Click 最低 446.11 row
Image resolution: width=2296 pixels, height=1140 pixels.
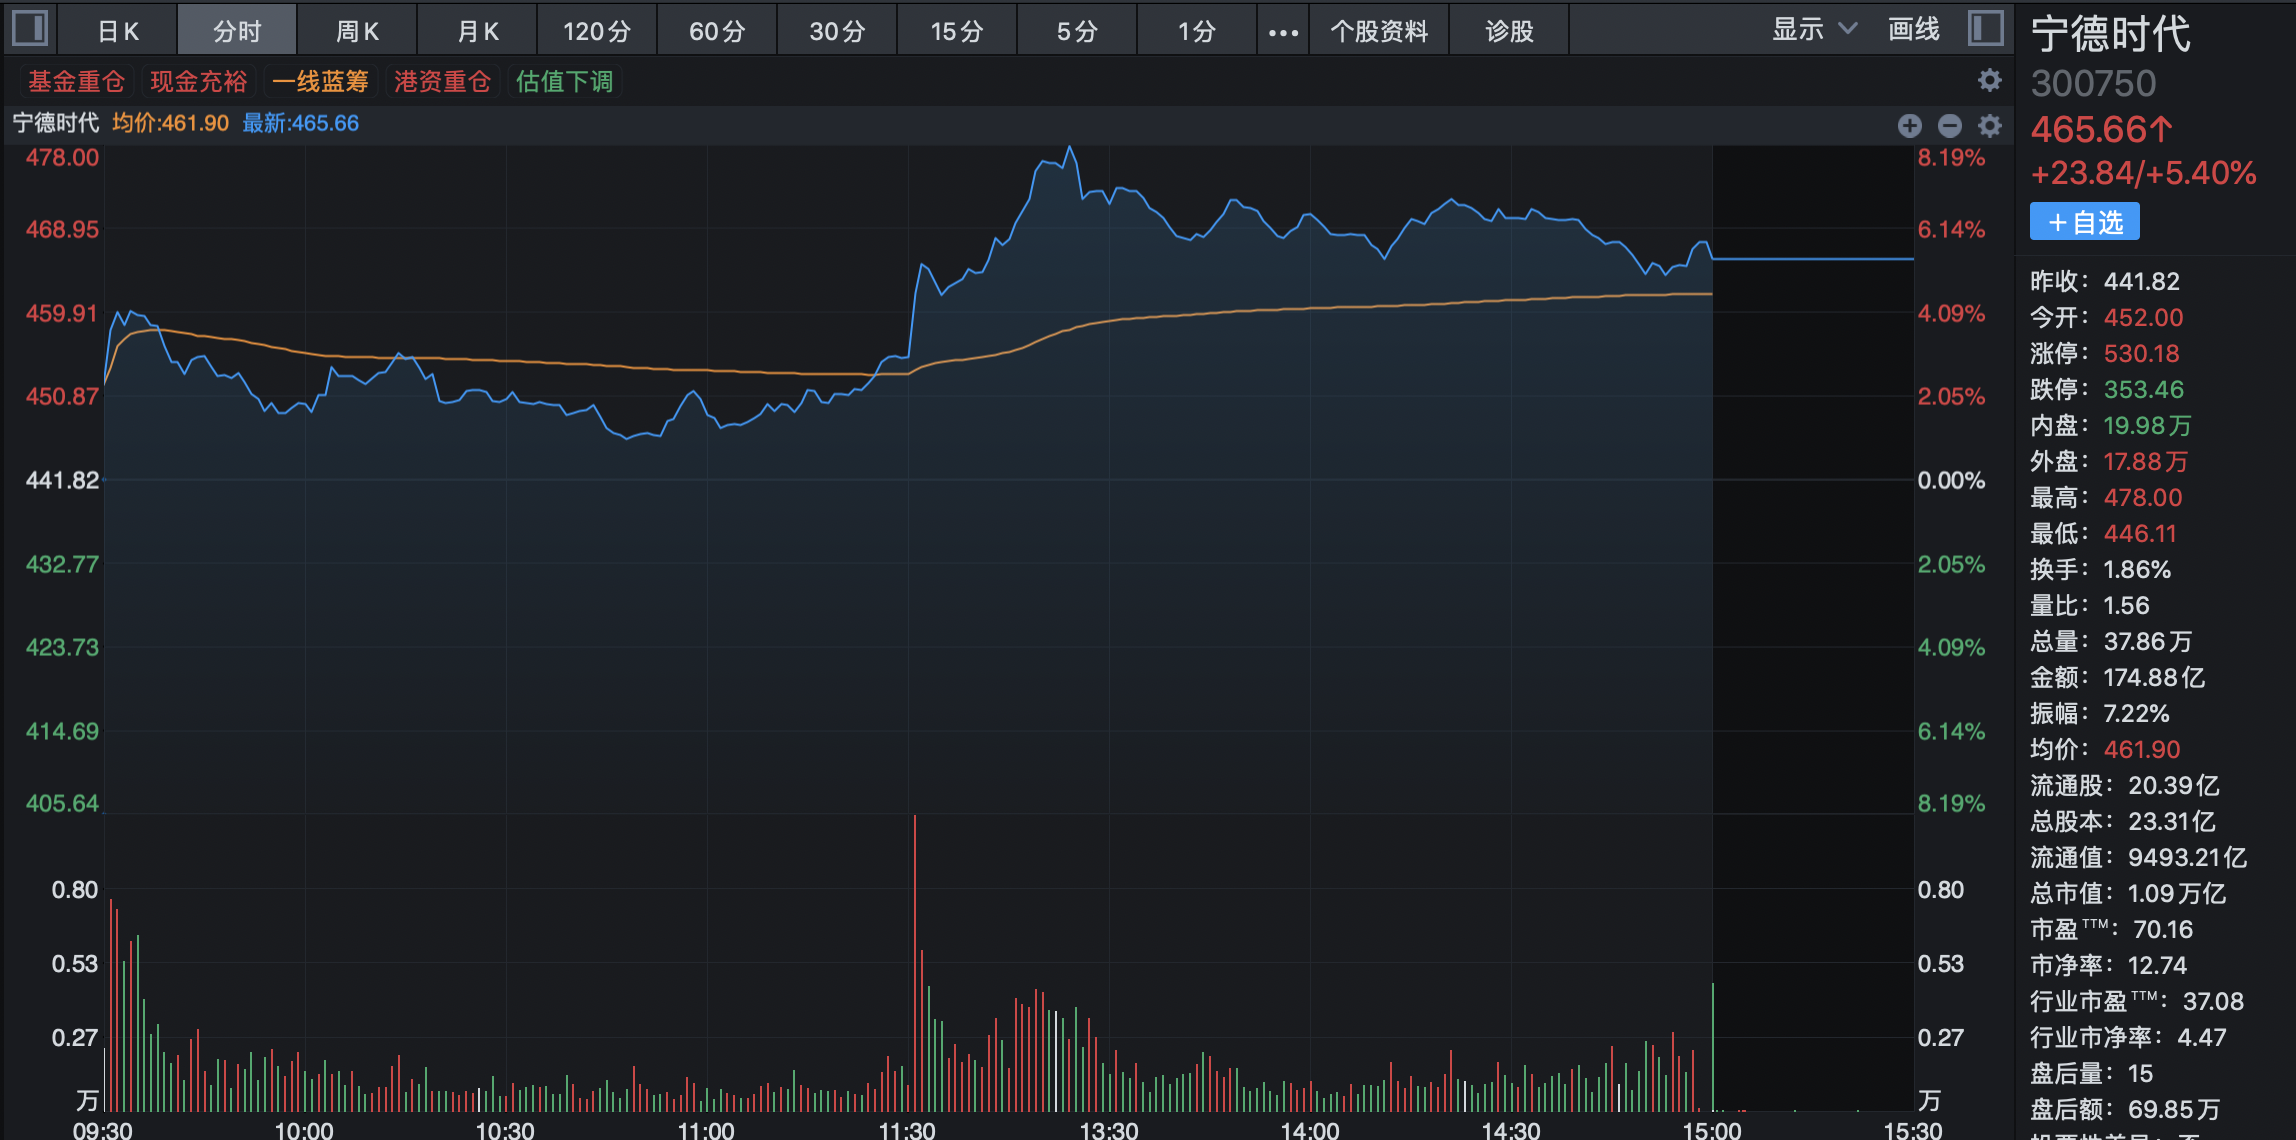point(2104,533)
